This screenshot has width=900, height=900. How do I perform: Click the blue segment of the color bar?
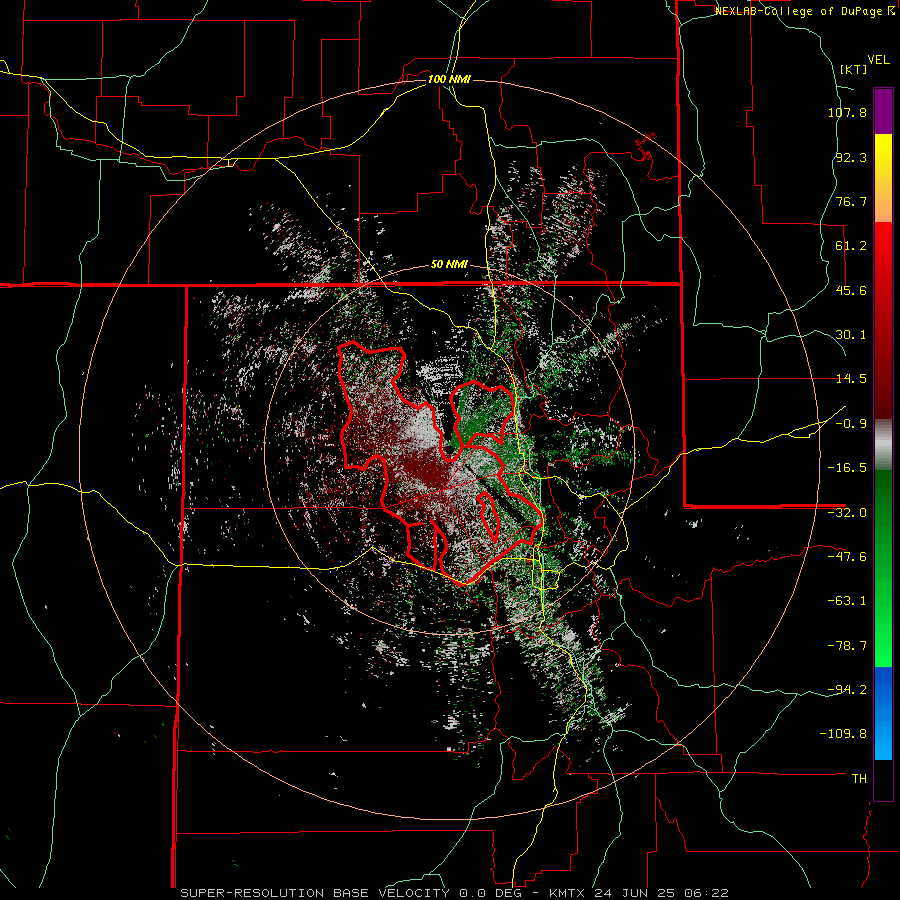click(x=883, y=713)
